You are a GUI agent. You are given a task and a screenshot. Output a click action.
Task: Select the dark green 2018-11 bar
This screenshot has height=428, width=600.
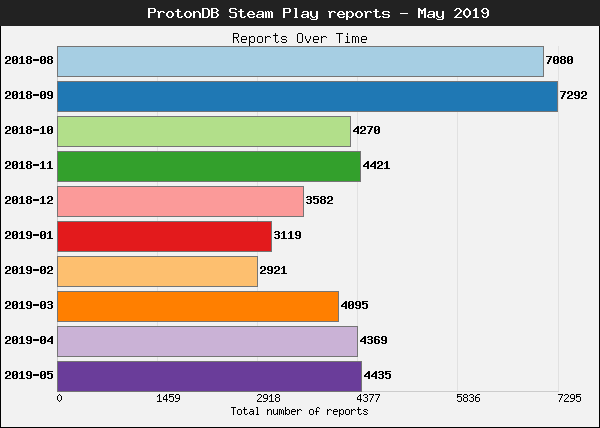(209, 166)
